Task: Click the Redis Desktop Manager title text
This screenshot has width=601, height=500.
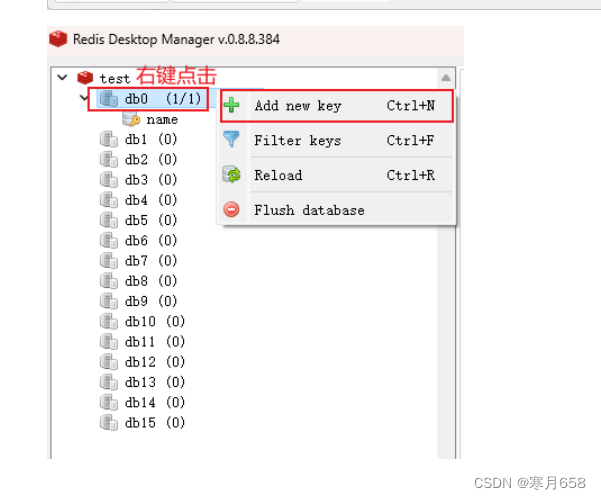Action: (176, 39)
